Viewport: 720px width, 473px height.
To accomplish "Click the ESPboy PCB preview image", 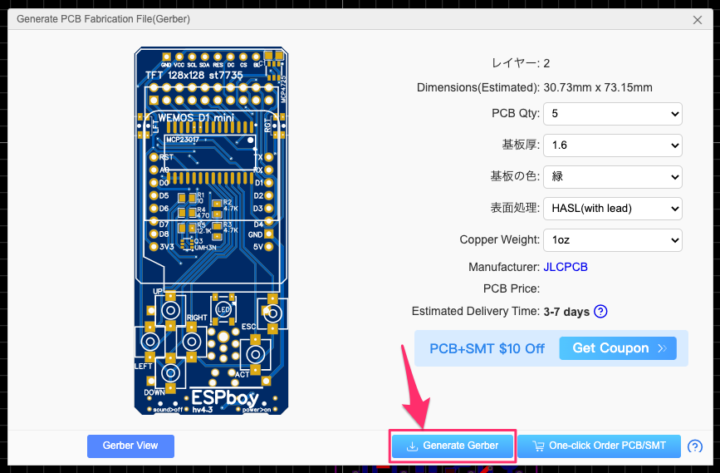I will (x=212, y=230).
